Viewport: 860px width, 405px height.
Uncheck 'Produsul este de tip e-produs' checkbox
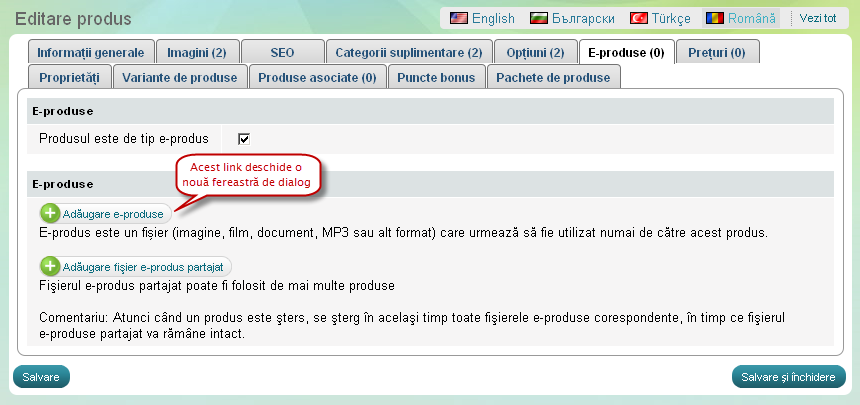[243, 138]
